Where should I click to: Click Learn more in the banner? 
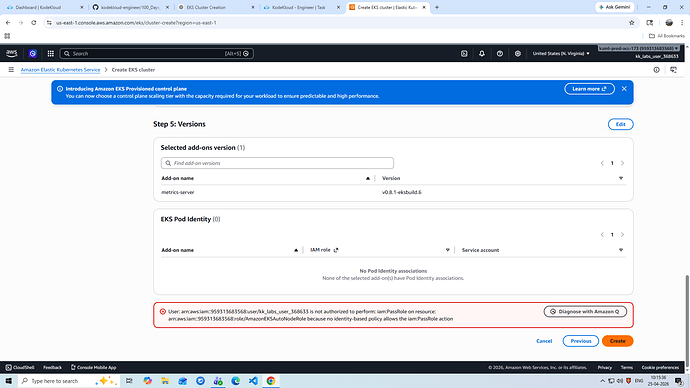589,89
